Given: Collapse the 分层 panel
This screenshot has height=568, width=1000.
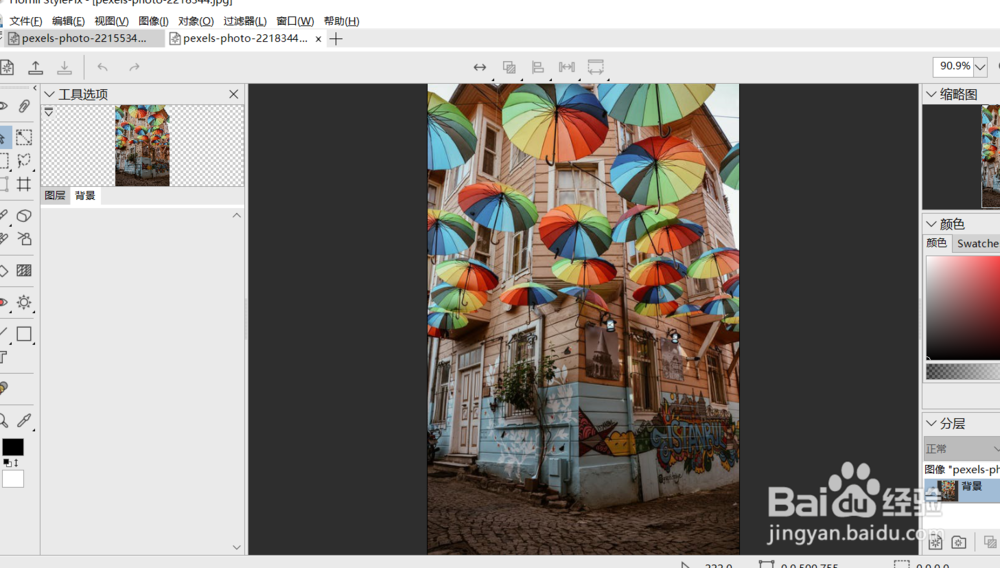Looking at the screenshot, I should coord(931,423).
